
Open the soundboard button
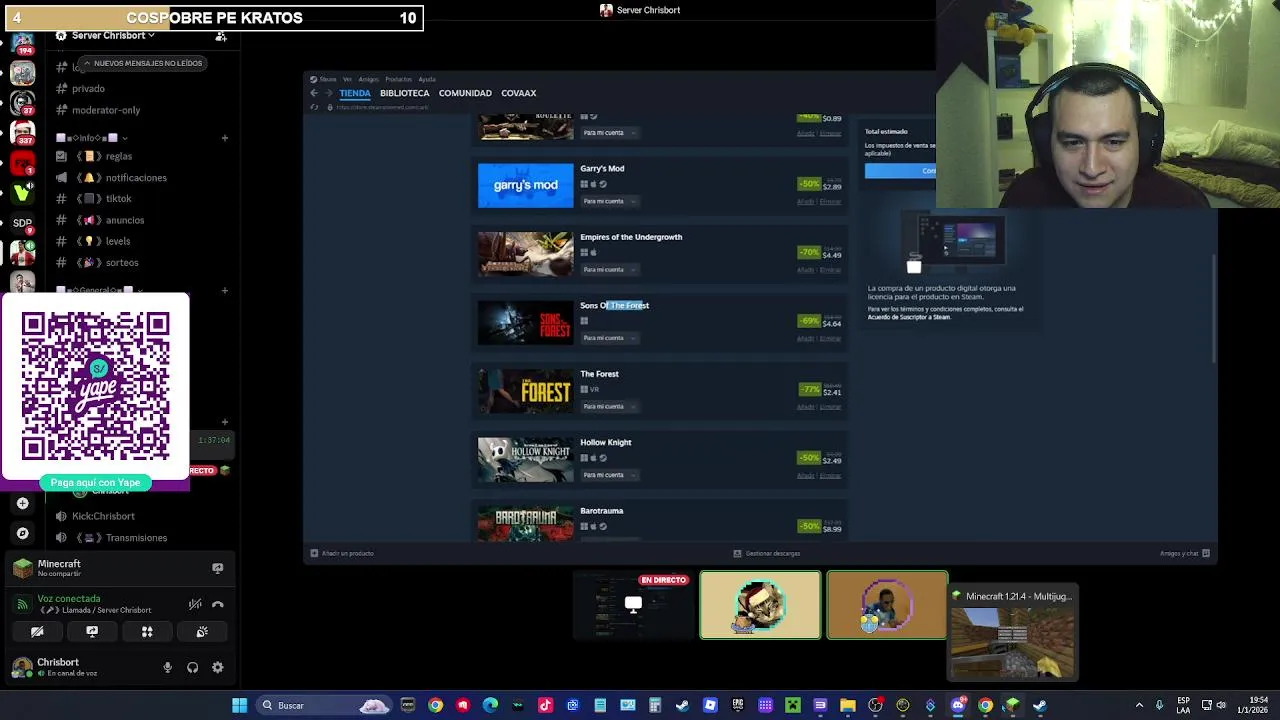tap(202, 631)
